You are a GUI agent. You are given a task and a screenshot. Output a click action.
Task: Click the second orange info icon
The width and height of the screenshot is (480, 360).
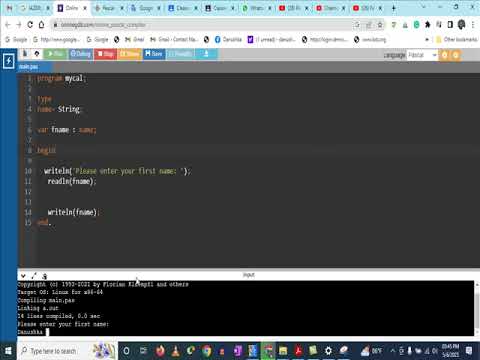click(456, 55)
